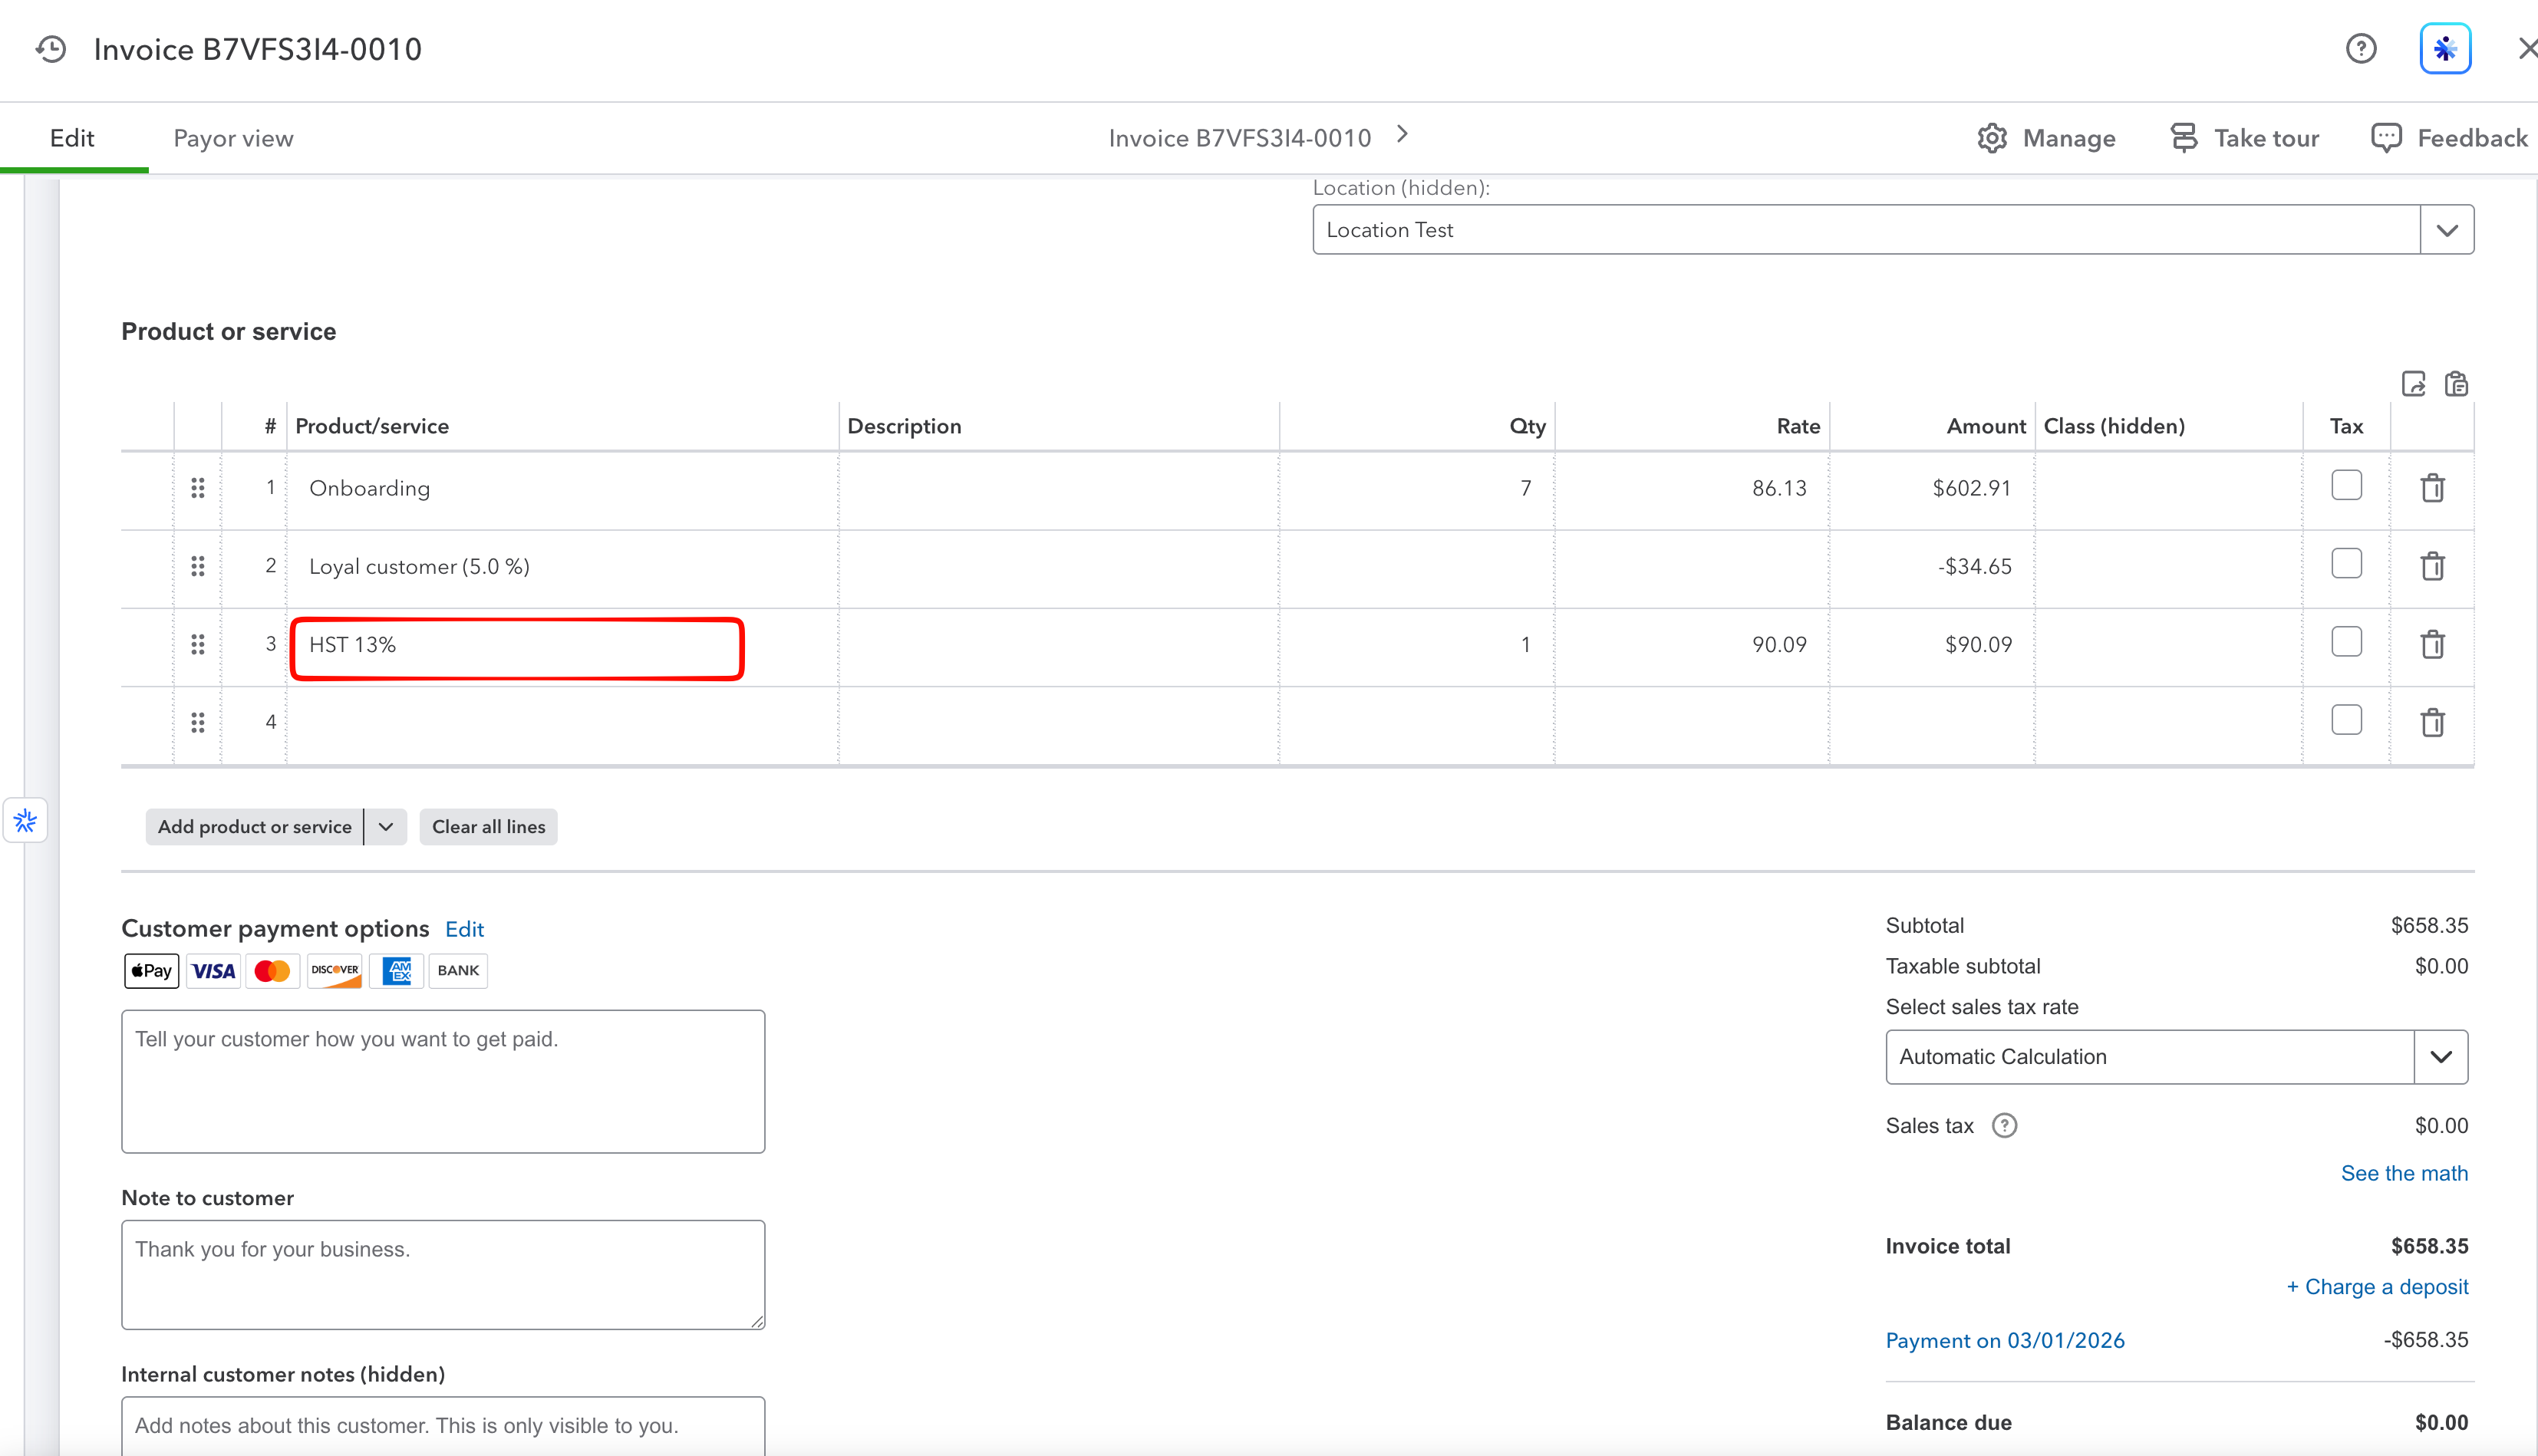Delete the Onboarding line item
This screenshot has height=1456, width=2538.
pyautogui.click(x=2433, y=488)
